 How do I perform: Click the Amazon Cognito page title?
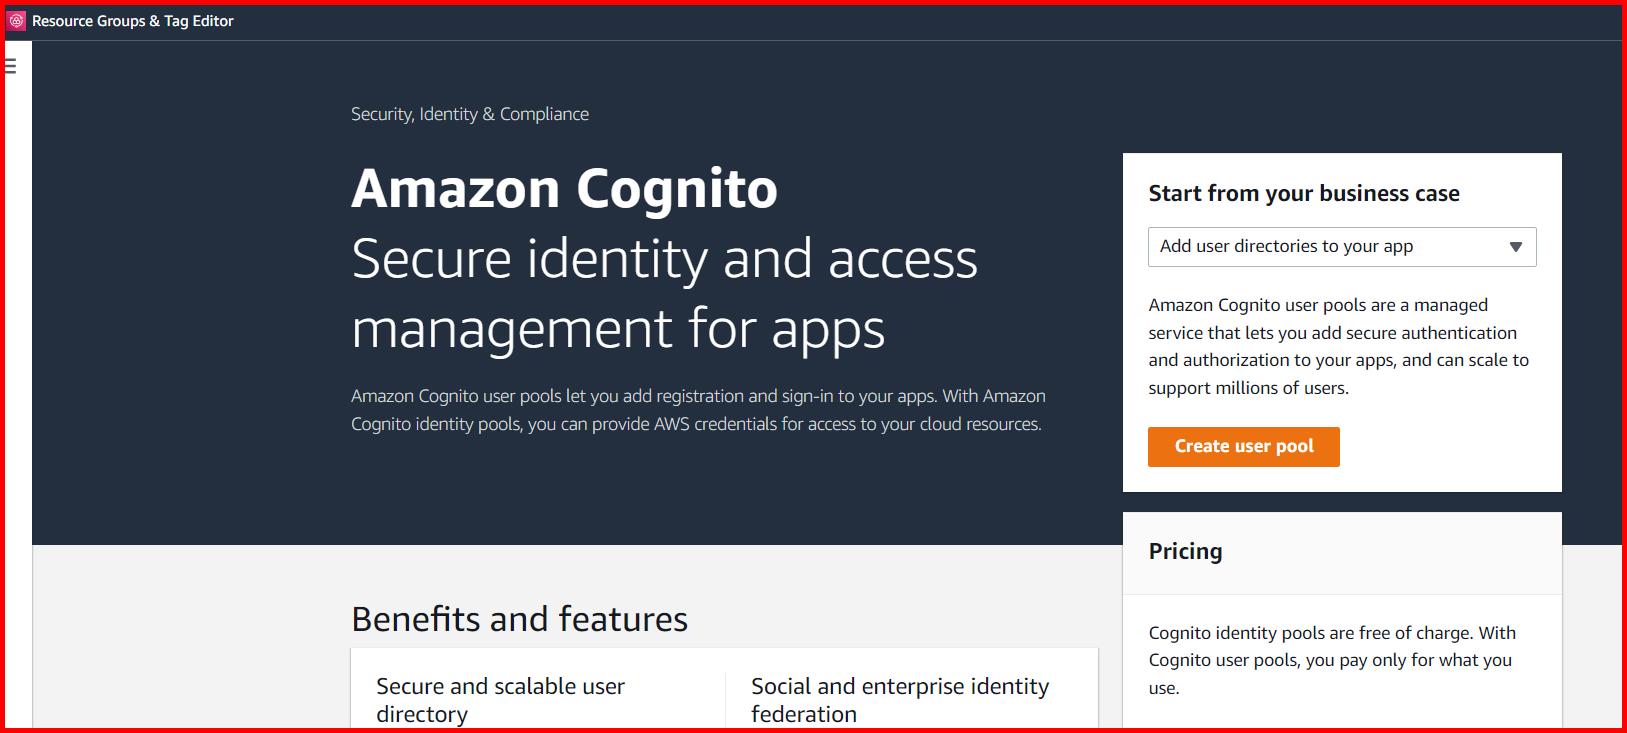(563, 187)
